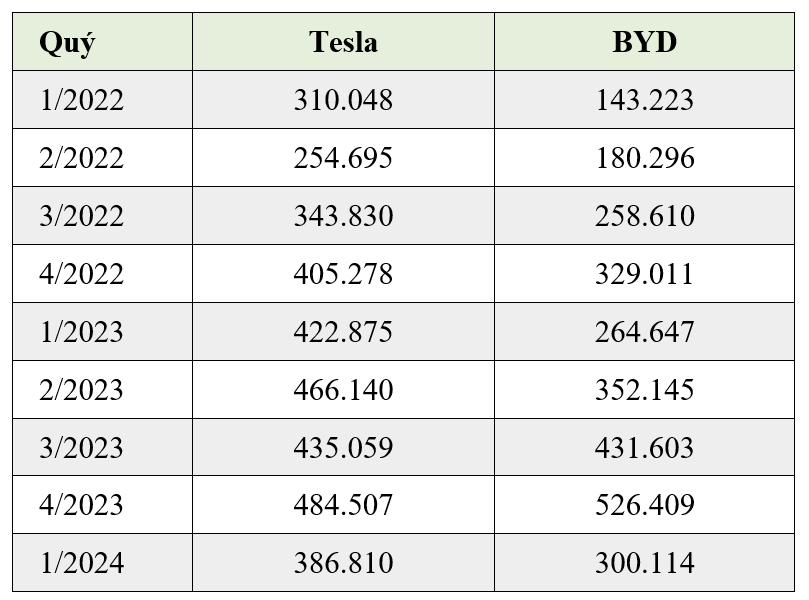The image size is (809, 600).
Task: Select the BYD column header cell
Action: (x=644, y=42)
